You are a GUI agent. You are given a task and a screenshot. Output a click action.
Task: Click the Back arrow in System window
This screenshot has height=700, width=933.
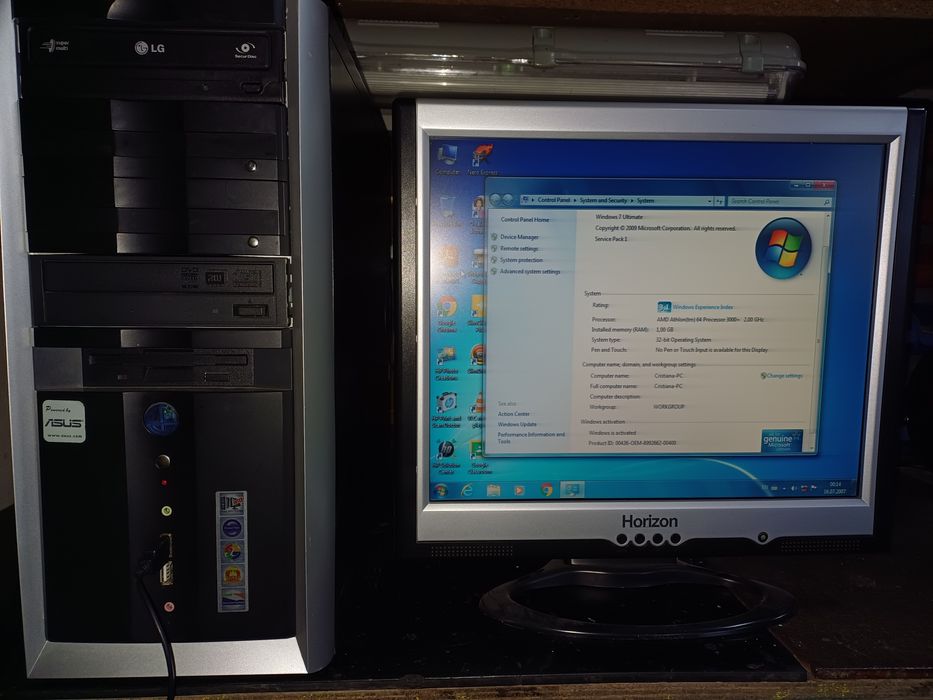(x=495, y=199)
